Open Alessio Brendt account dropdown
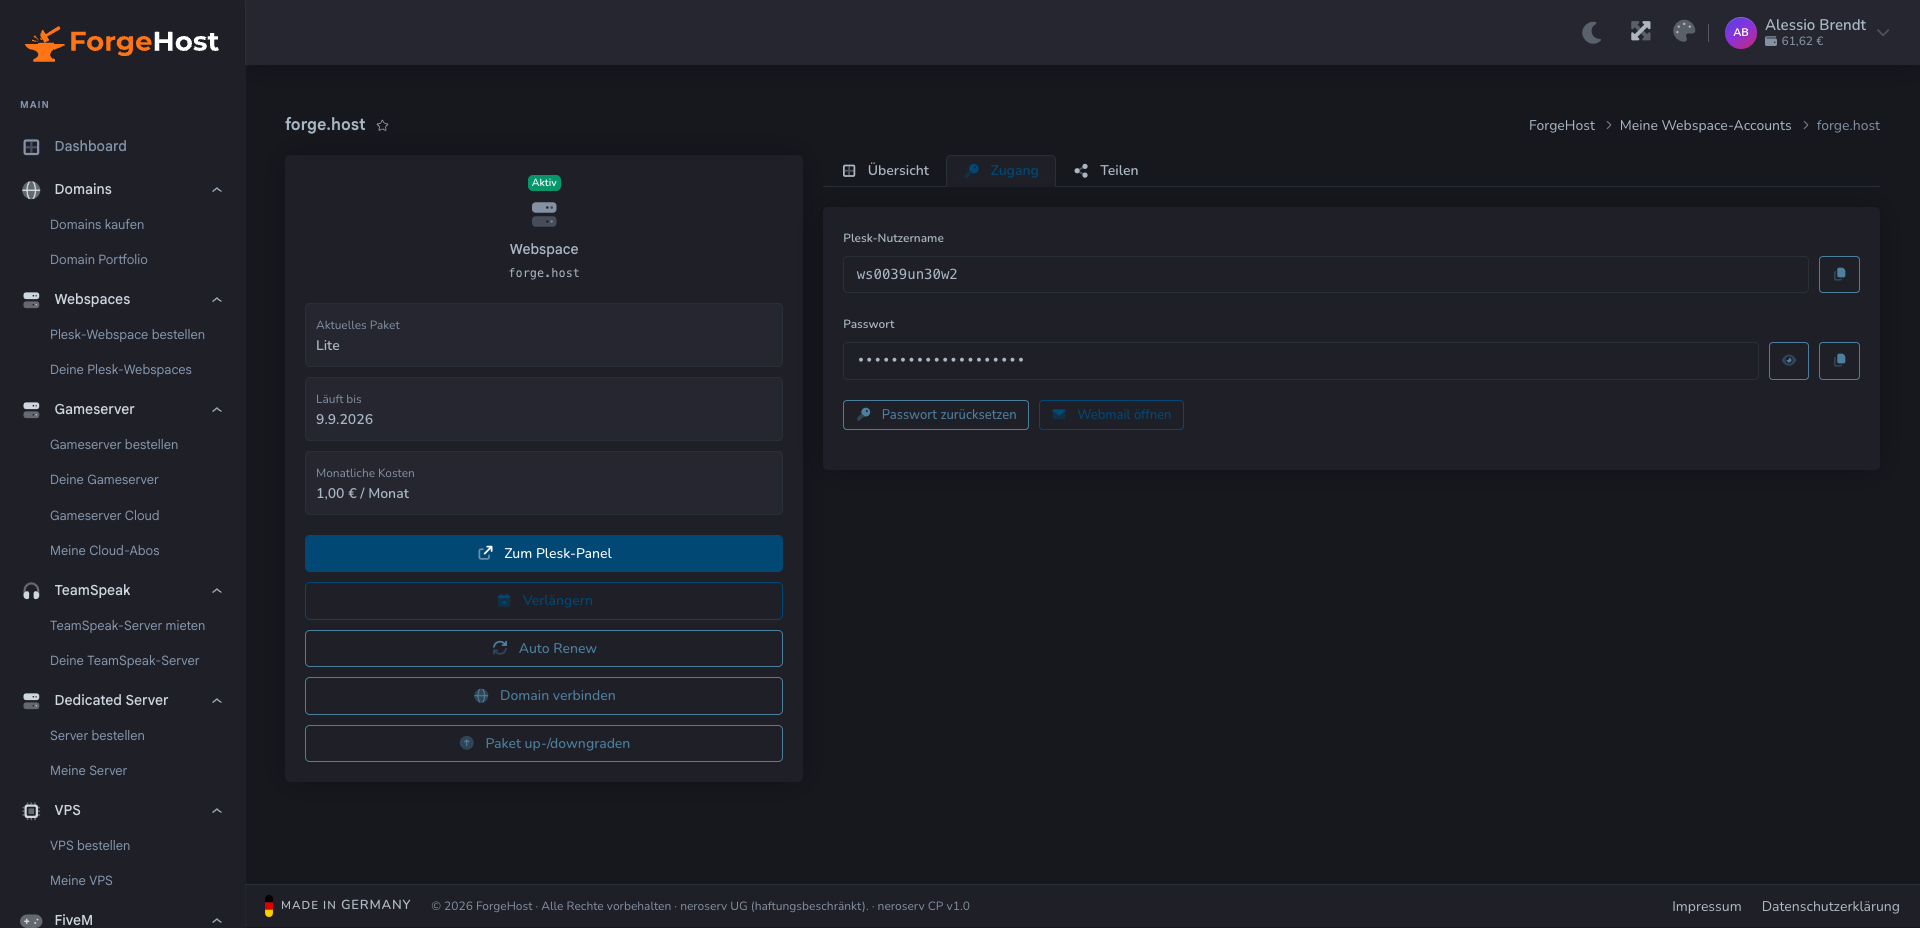 pyautogui.click(x=1882, y=32)
